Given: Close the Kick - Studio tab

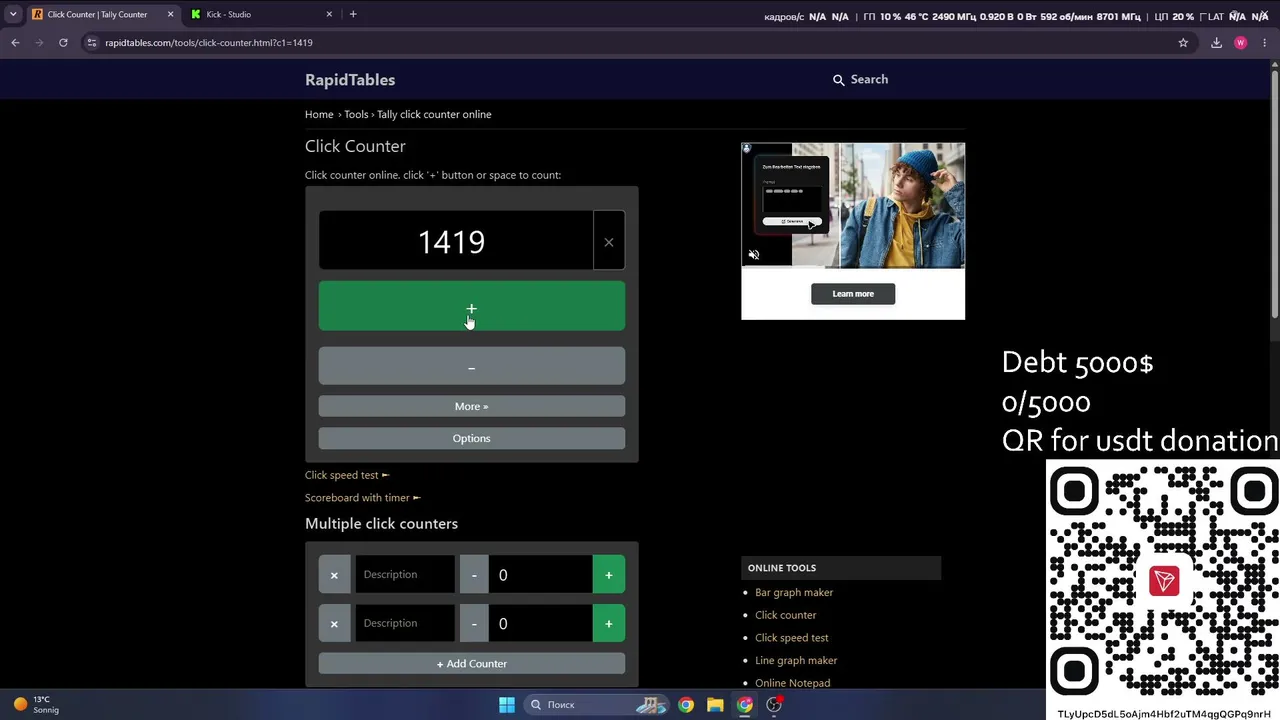Looking at the screenshot, I should [329, 14].
